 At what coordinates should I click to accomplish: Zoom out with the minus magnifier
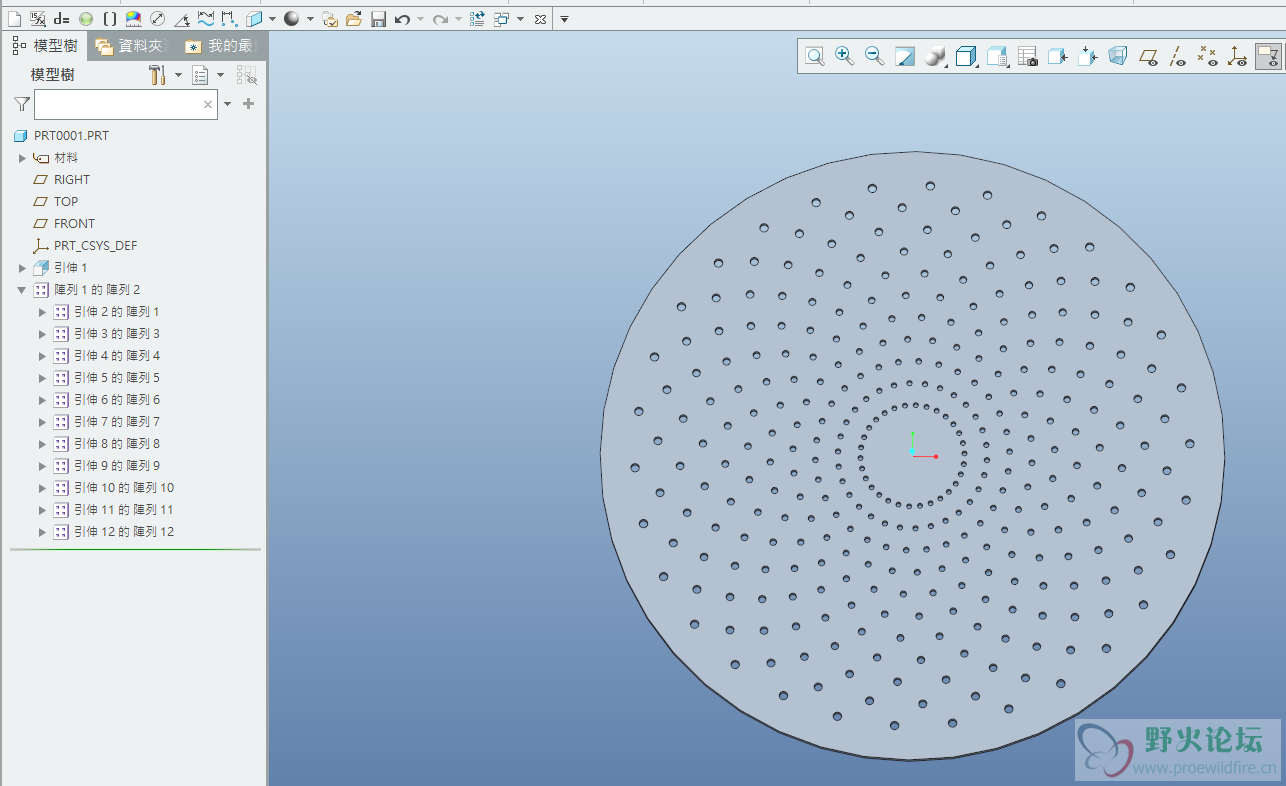point(874,57)
